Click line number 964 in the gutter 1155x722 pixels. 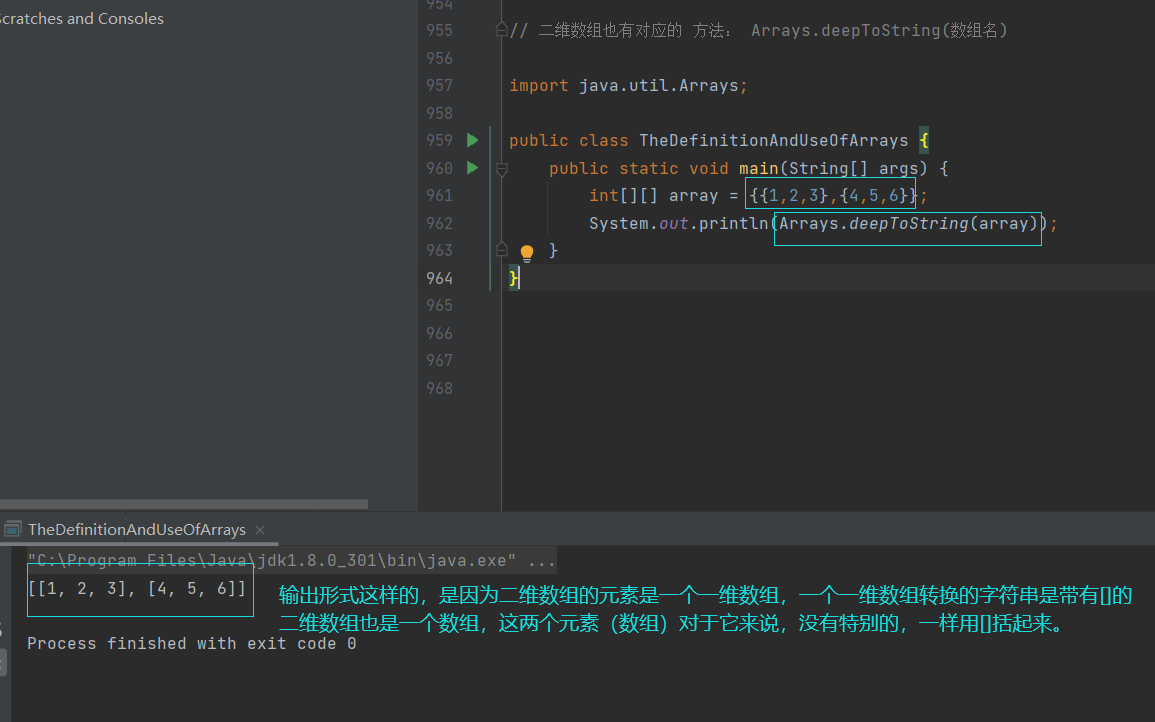[439, 278]
